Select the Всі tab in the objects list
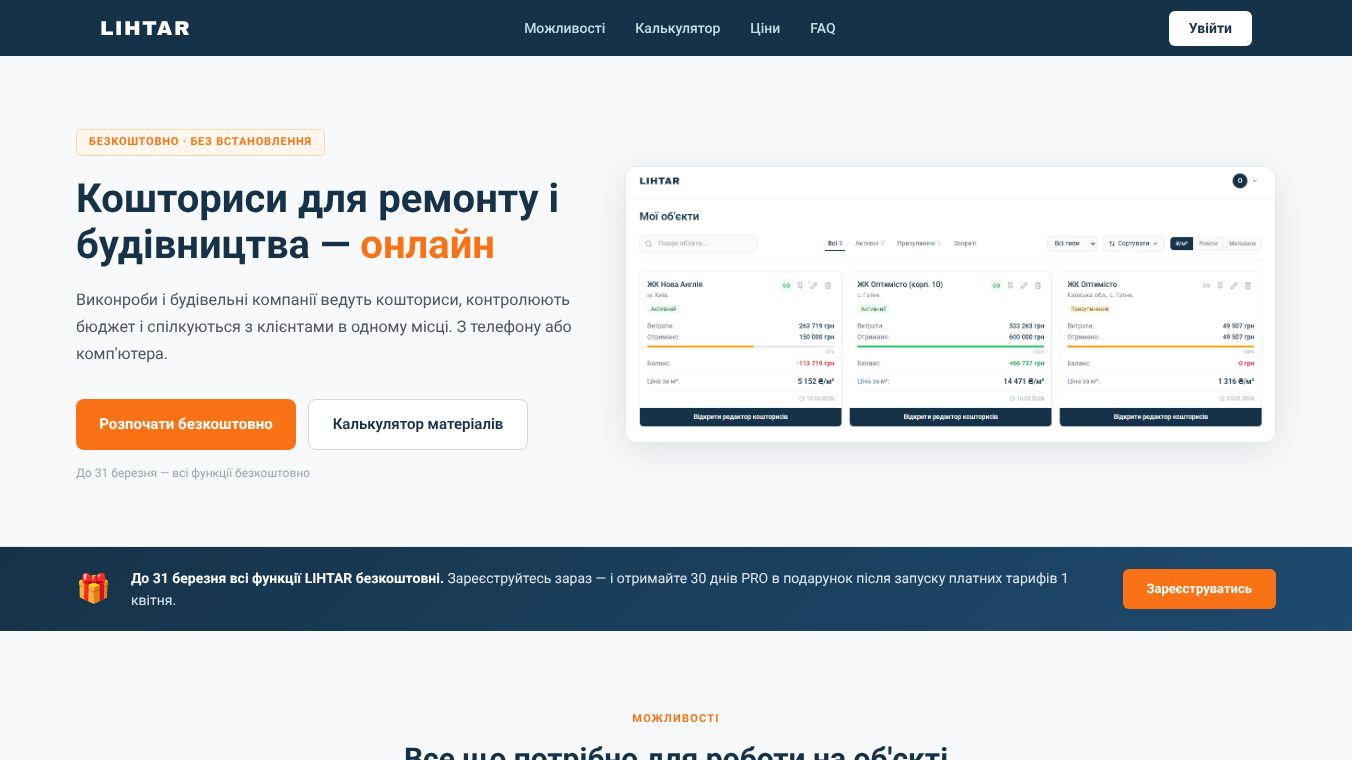The image size is (1352, 760). coord(835,243)
